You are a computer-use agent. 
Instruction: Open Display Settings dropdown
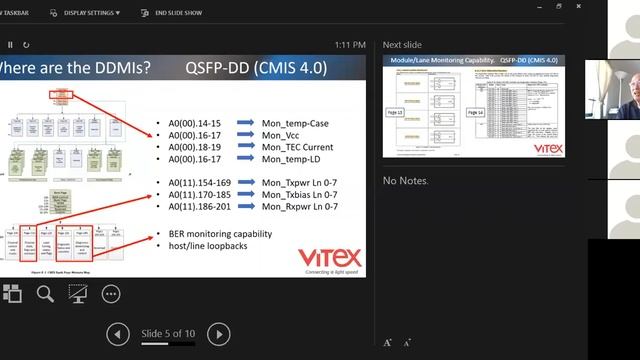(85, 13)
